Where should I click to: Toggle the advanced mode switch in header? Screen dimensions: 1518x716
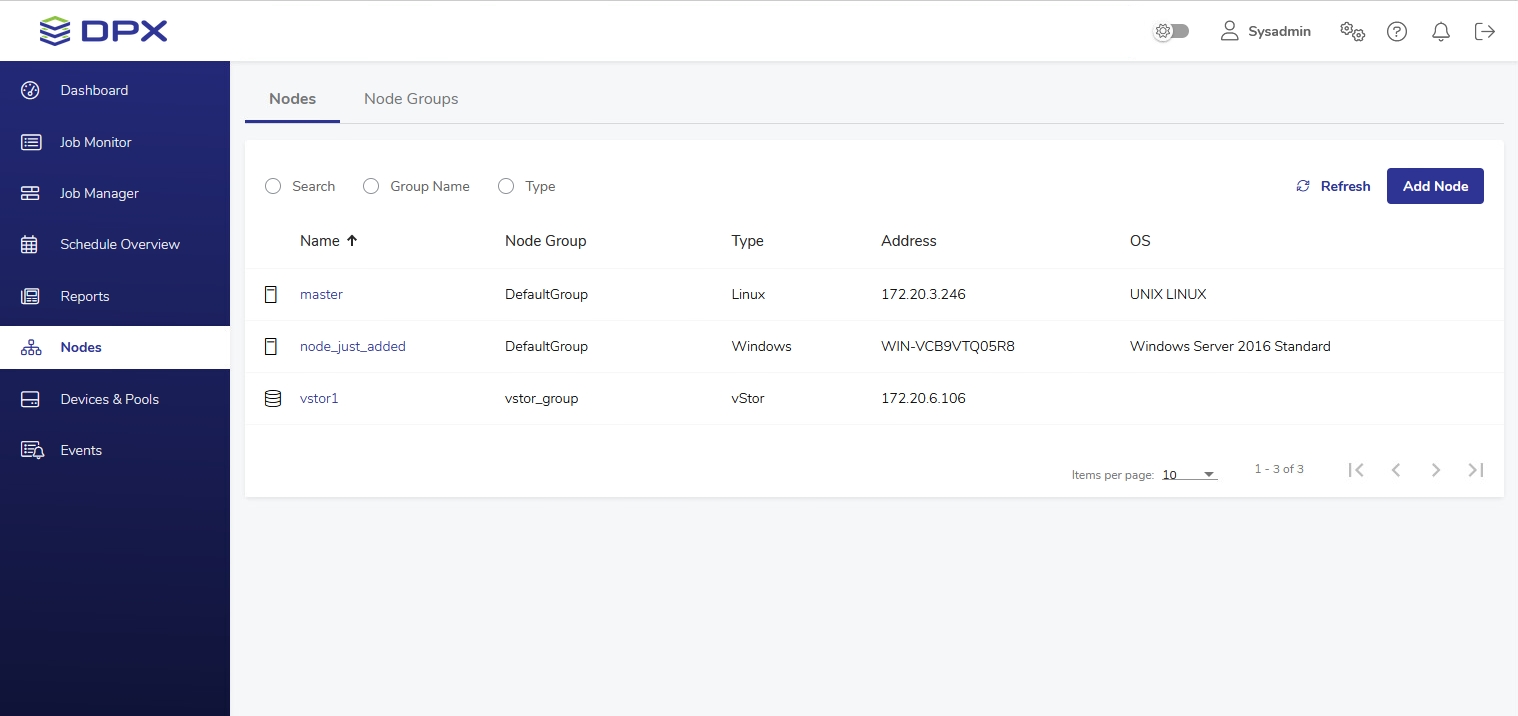(1171, 31)
